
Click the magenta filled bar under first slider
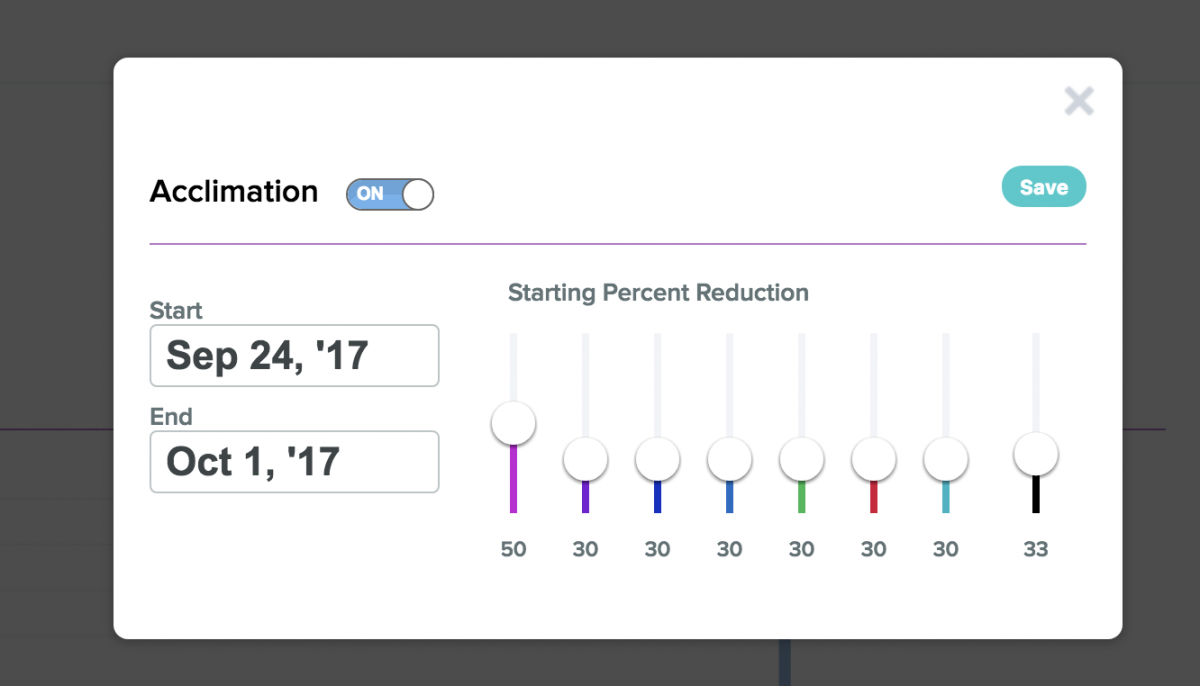pyautogui.click(x=513, y=480)
